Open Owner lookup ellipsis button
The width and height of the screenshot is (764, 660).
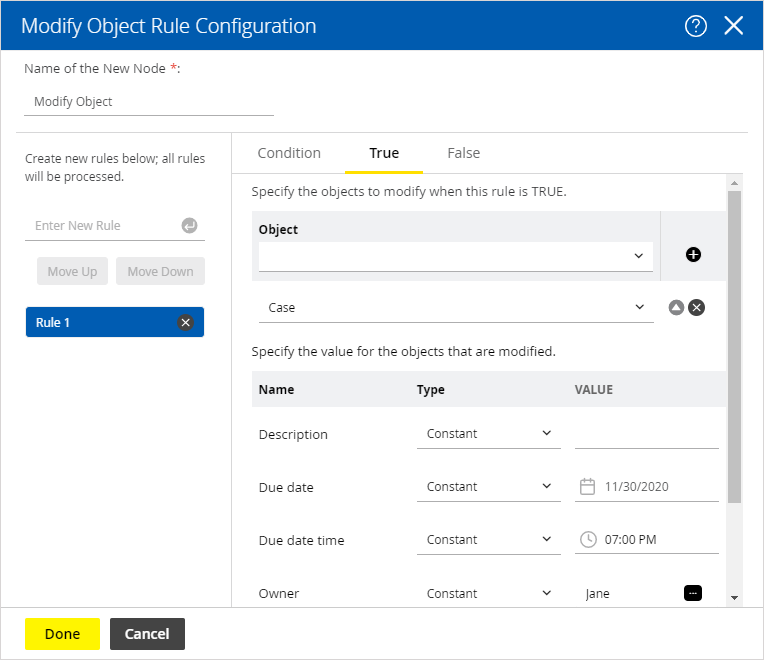point(693,593)
